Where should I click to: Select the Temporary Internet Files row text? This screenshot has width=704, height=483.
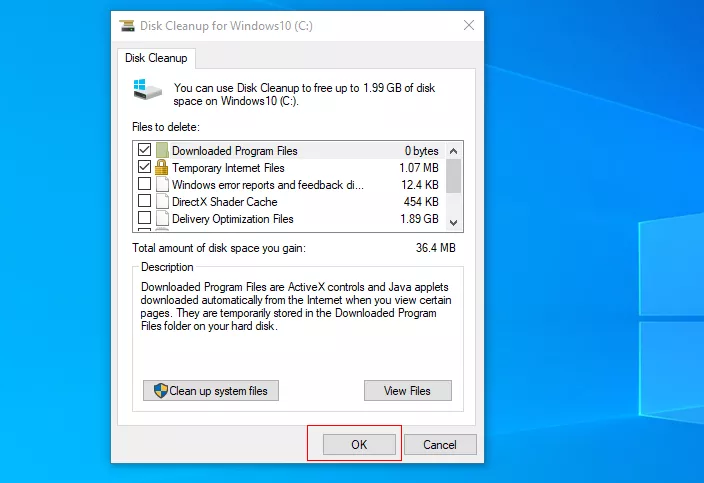(228, 168)
